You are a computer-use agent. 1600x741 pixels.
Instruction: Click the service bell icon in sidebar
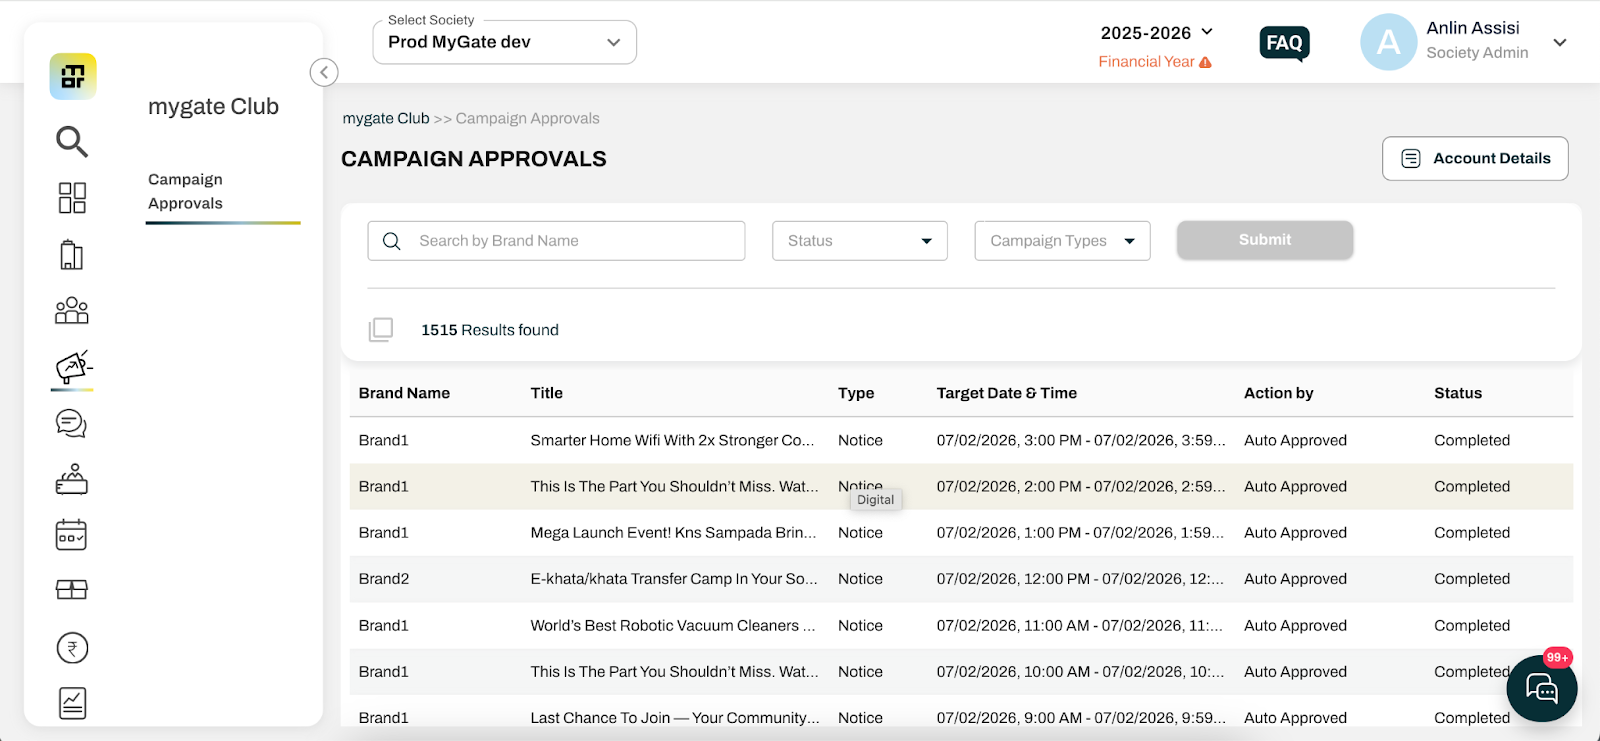pyautogui.click(x=72, y=480)
